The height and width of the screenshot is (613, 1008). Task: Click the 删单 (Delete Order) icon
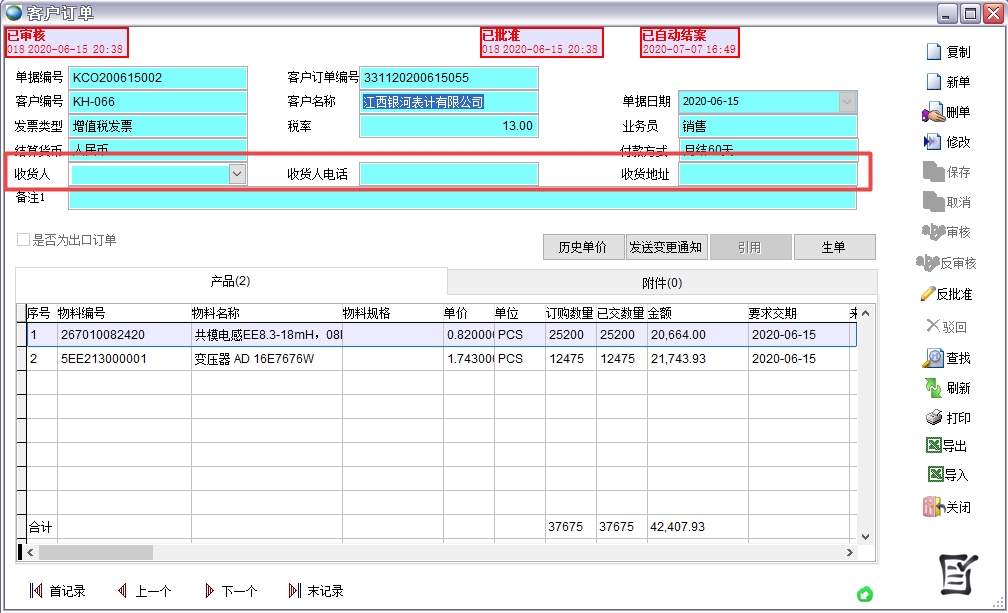[951, 111]
